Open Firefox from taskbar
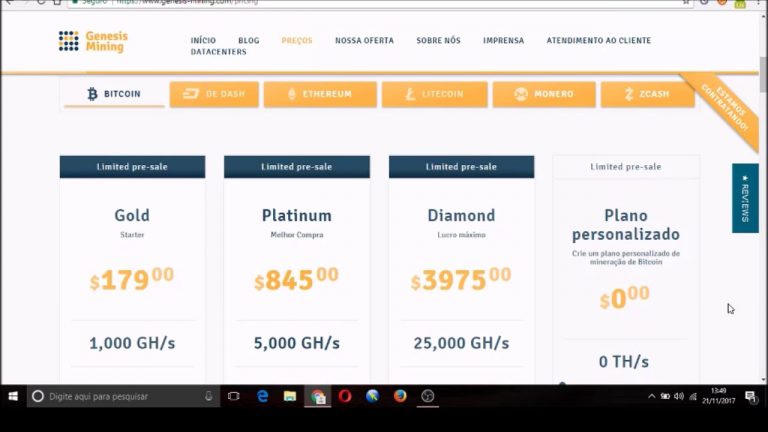 pyautogui.click(x=400, y=396)
